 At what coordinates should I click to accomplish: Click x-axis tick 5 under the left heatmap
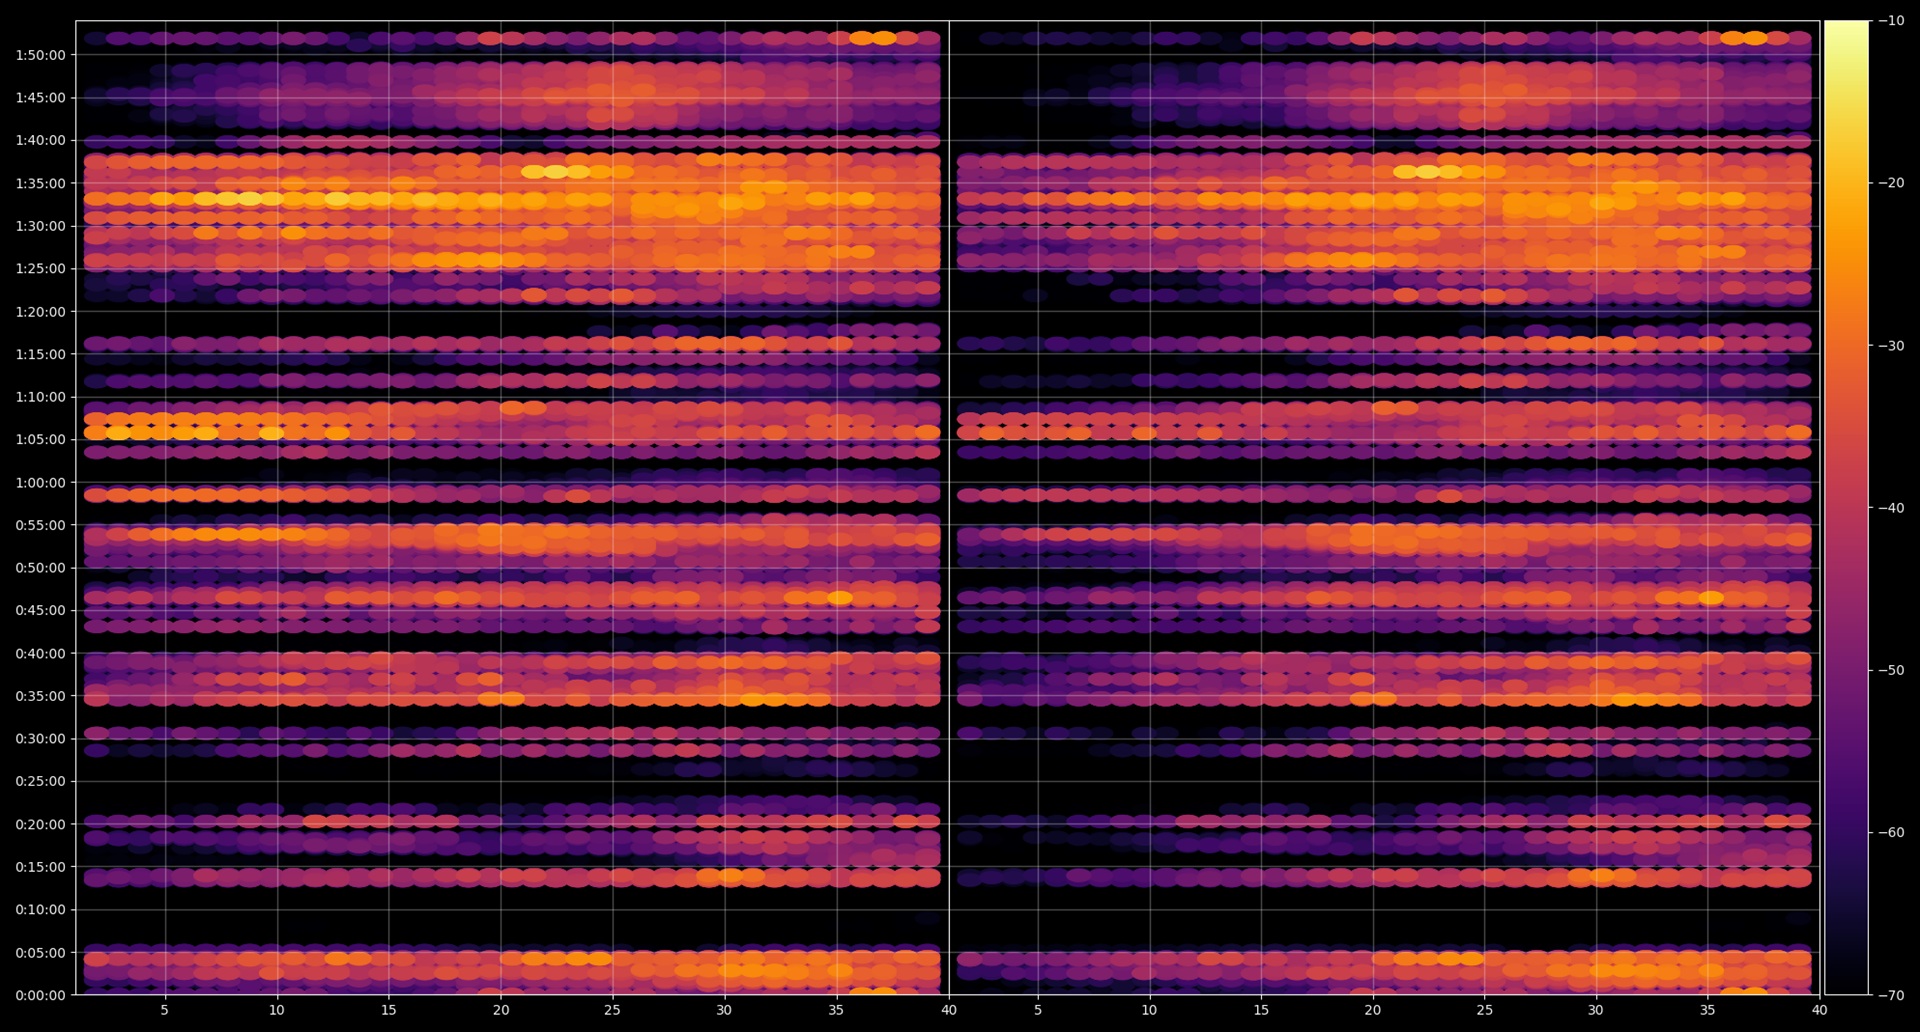coord(165,1010)
